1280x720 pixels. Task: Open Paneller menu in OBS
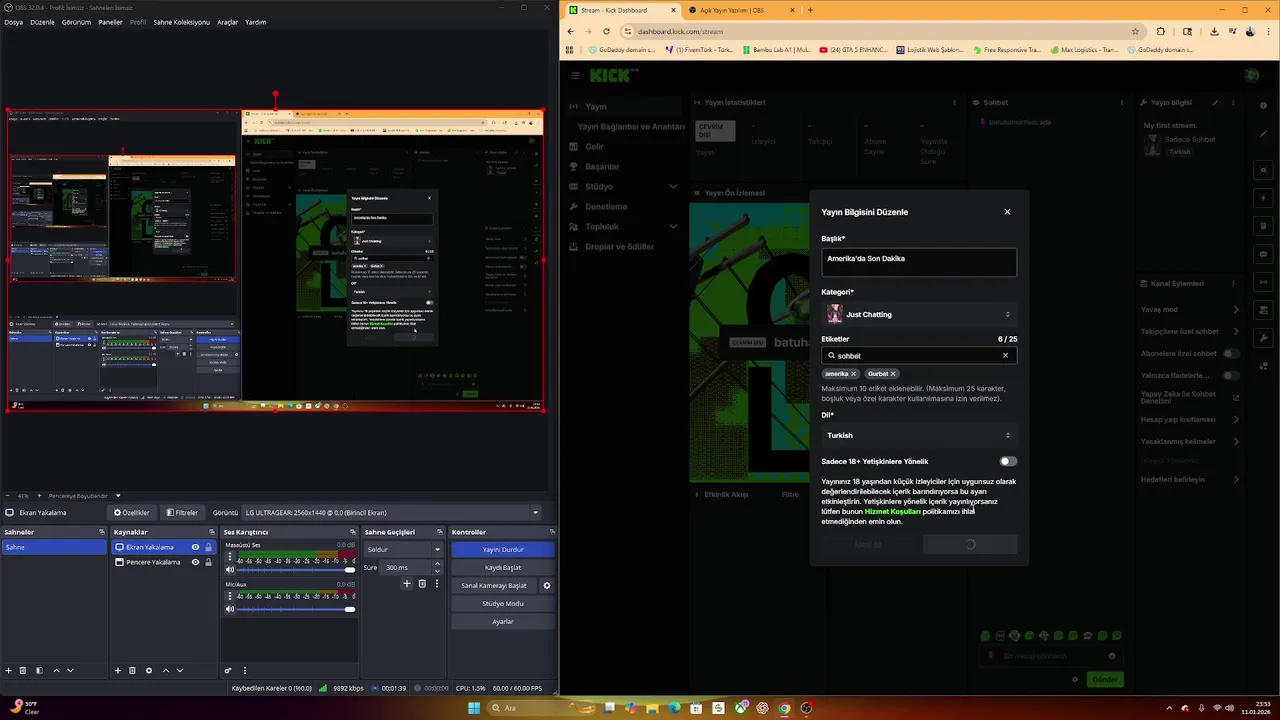(x=110, y=22)
